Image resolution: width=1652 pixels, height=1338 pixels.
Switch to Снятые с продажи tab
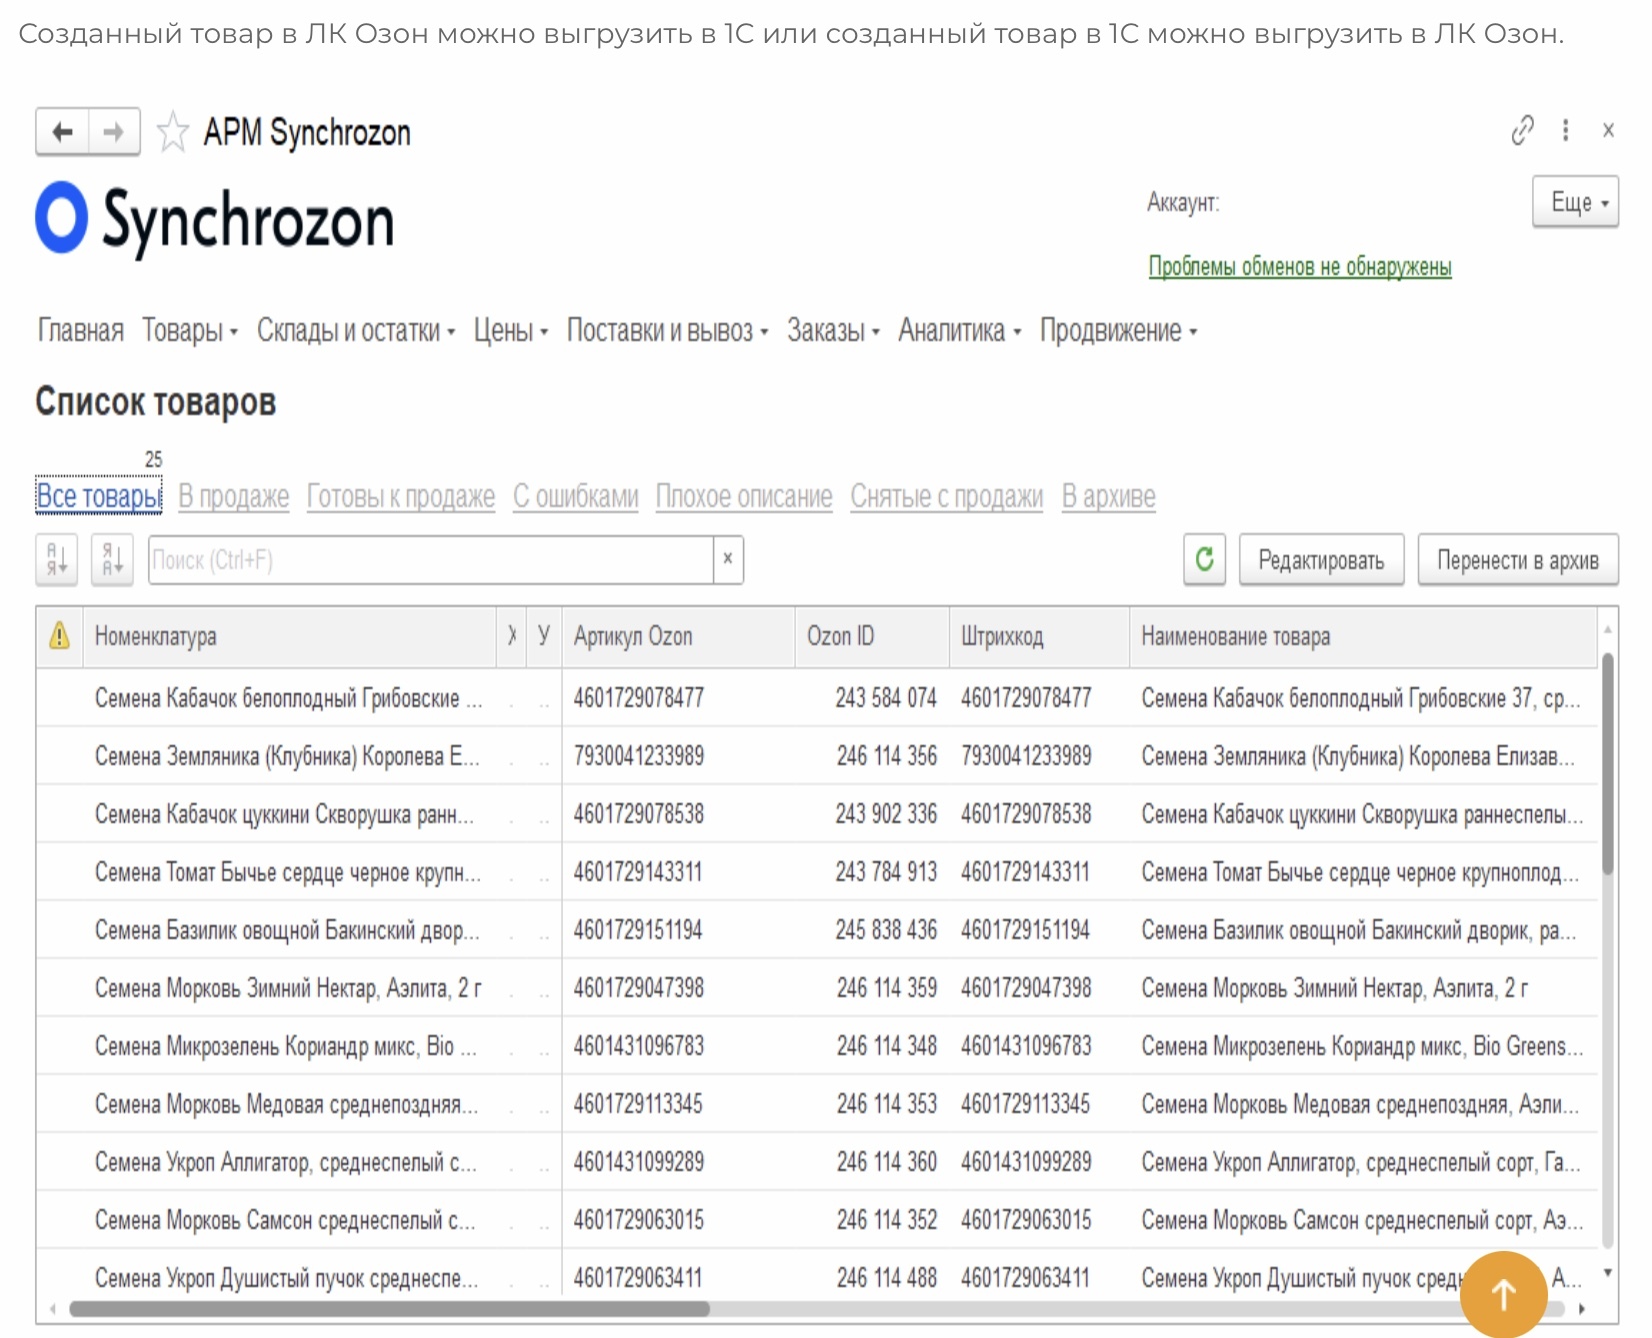coord(947,496)
